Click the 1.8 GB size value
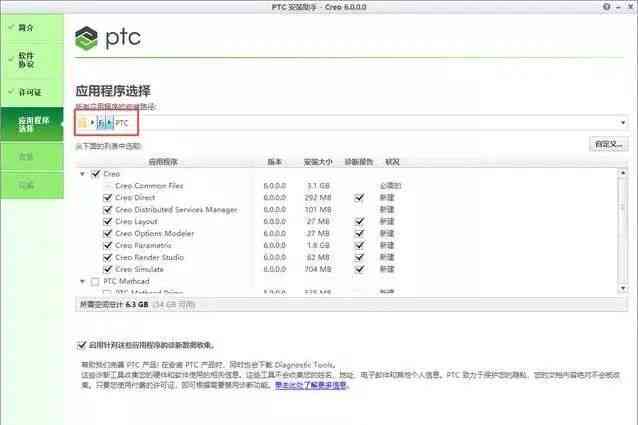The width and height of the screenshot is (638, 425). click(318, 245)
